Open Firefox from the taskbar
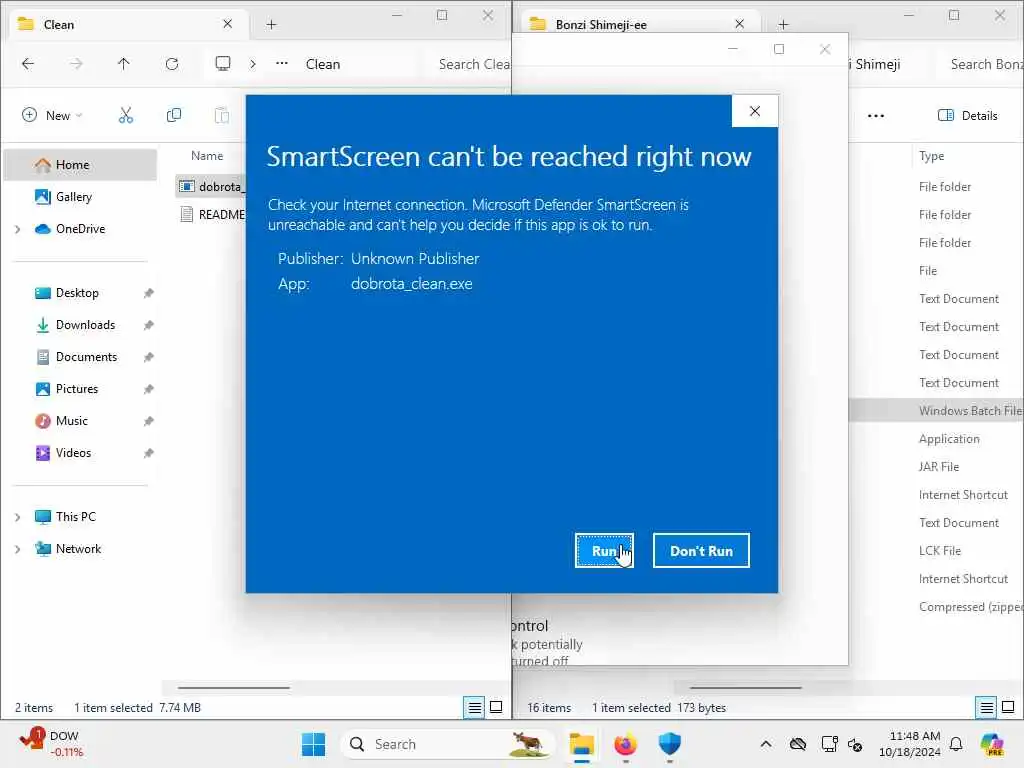1024x768 pixels. [626, 744]
